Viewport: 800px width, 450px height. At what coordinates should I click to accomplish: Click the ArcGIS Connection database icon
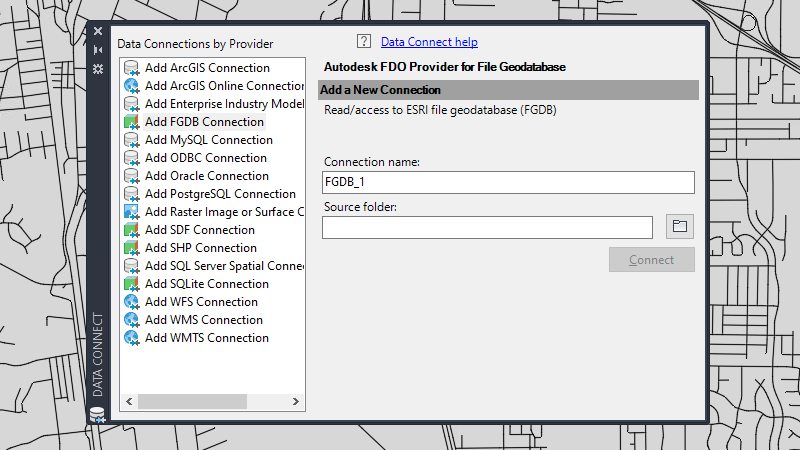click(132, 68)
